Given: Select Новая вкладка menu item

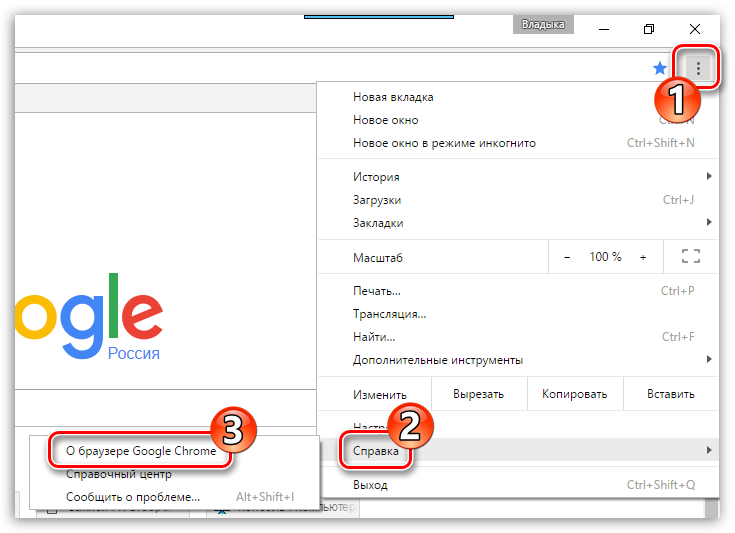Looking at the screenshot, I should click(518, 97).
